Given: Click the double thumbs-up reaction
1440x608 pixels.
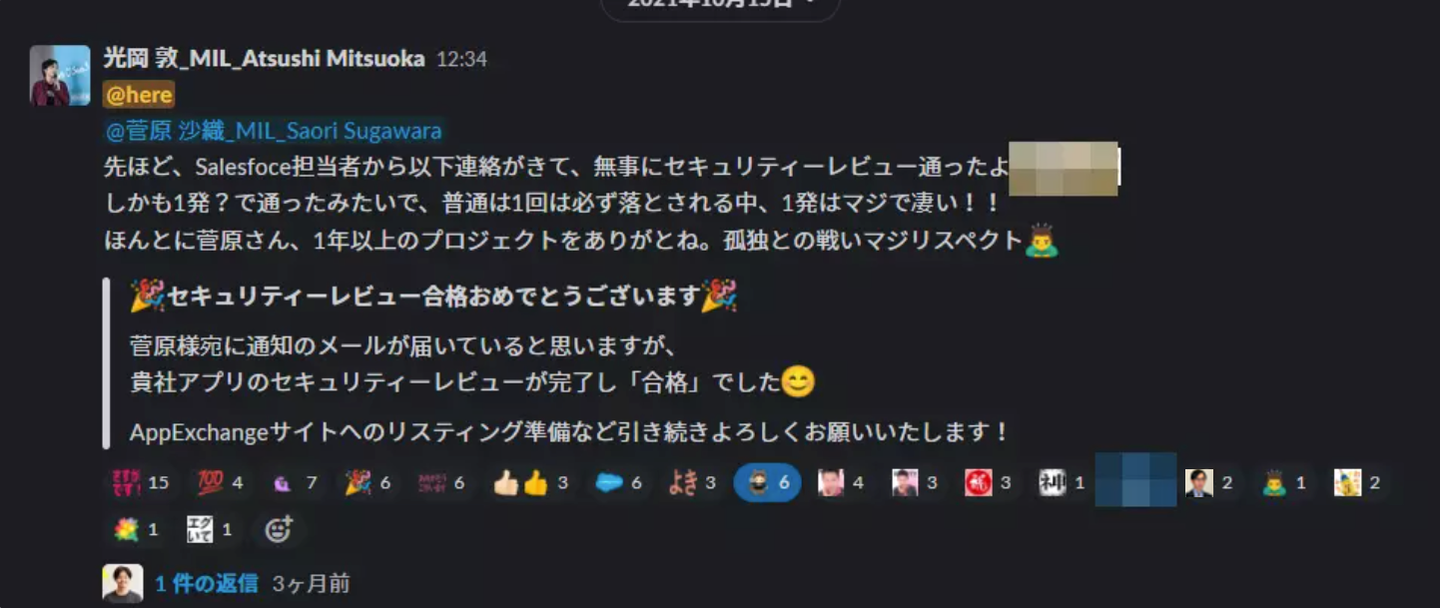Looking at the screenshot, I should click(x=531, y=483).
